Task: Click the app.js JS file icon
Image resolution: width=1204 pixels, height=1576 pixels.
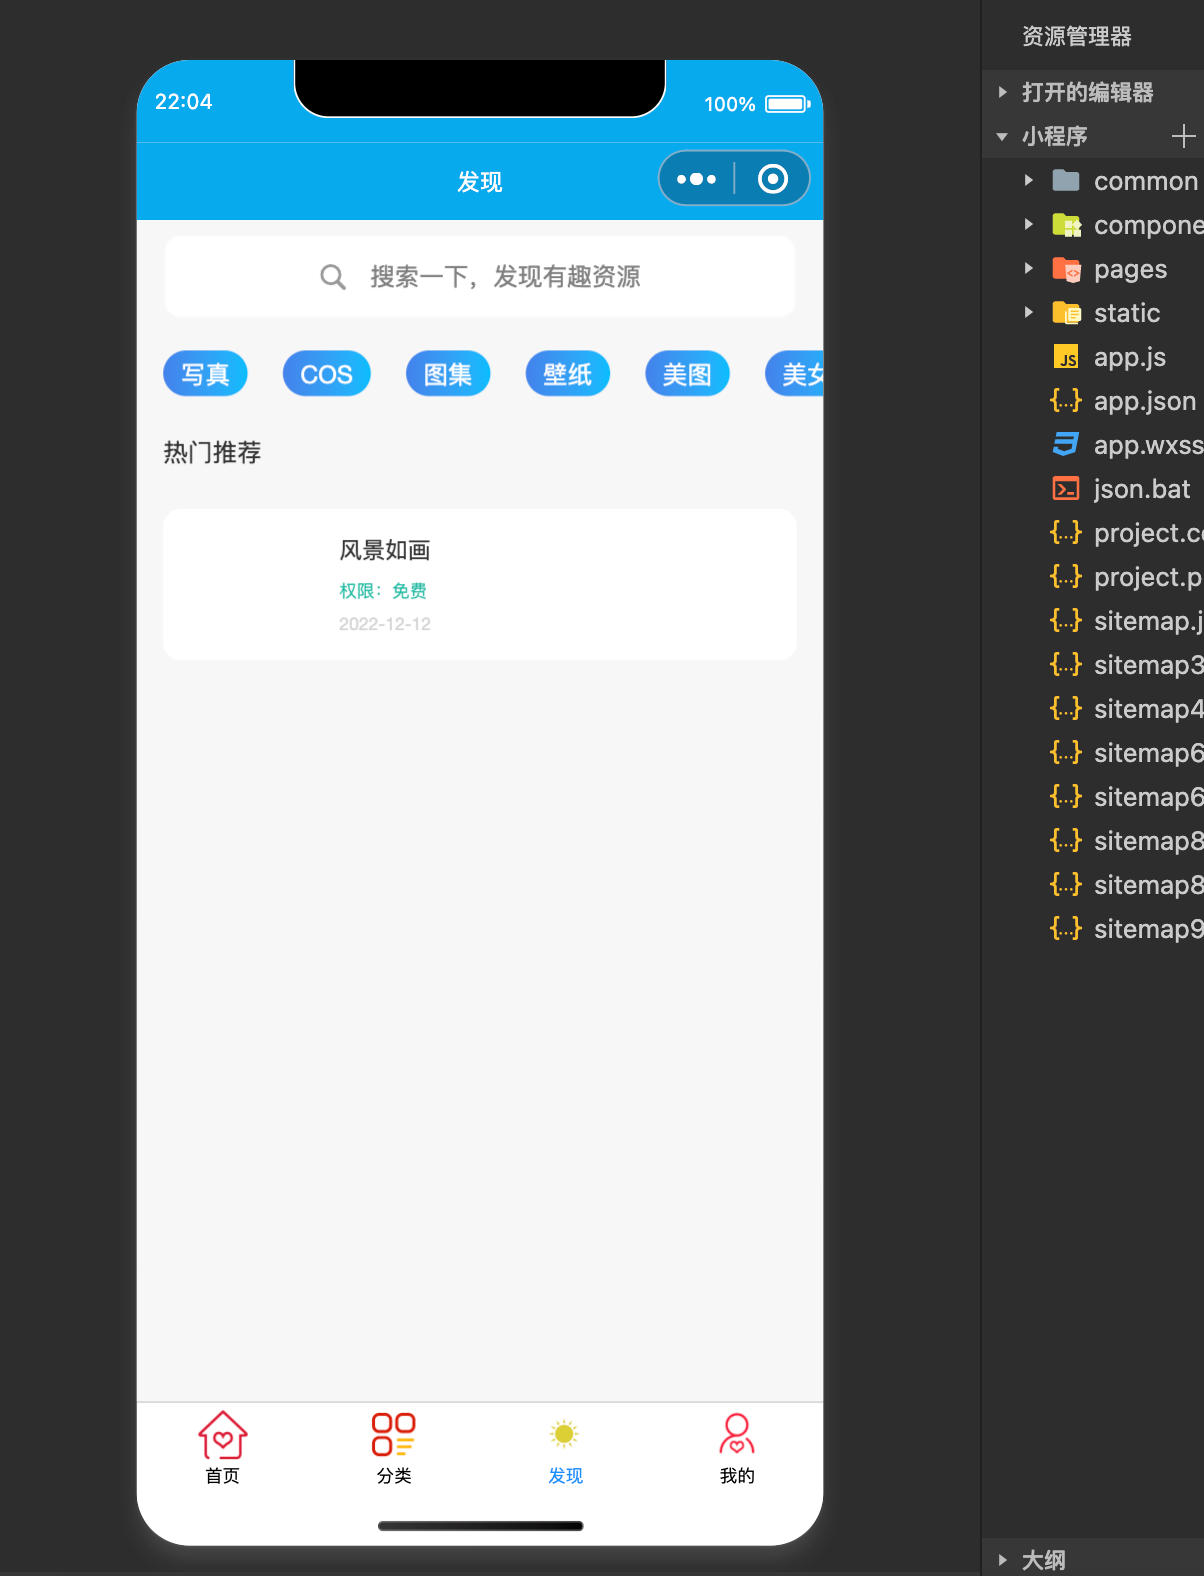Action: pyautogui.click(x=1066, y=357)
